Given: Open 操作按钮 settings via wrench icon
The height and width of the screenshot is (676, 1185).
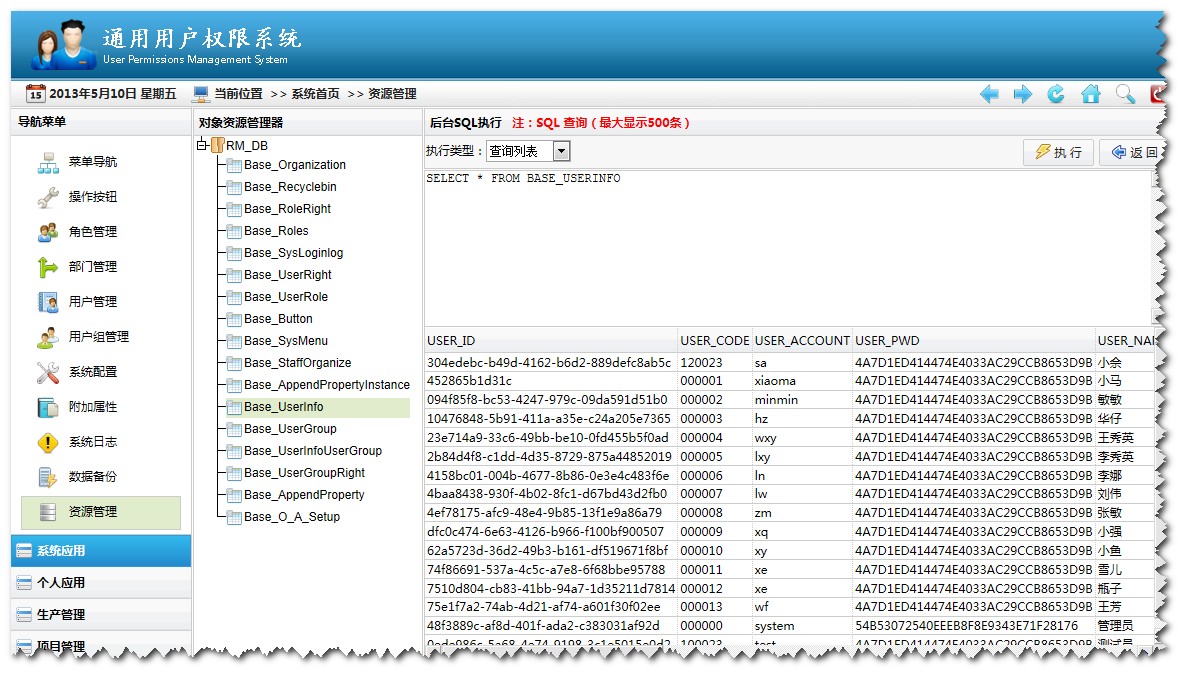Looking at the screenshot, I should tap(48, 196).
